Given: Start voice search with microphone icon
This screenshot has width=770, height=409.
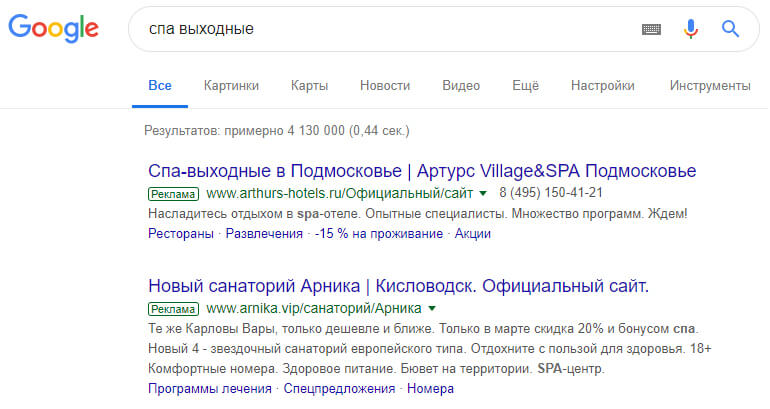Looking at the screenshot, I should [x=690, y=29].
